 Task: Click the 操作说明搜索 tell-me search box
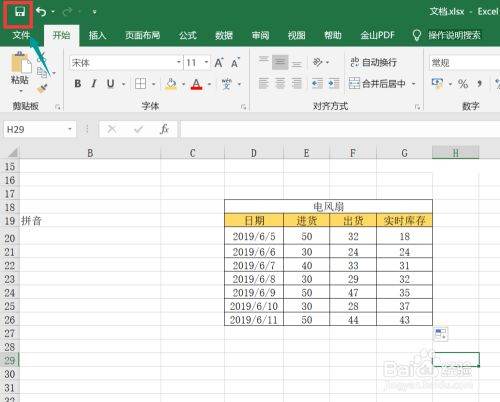click(x=447, y=35)
